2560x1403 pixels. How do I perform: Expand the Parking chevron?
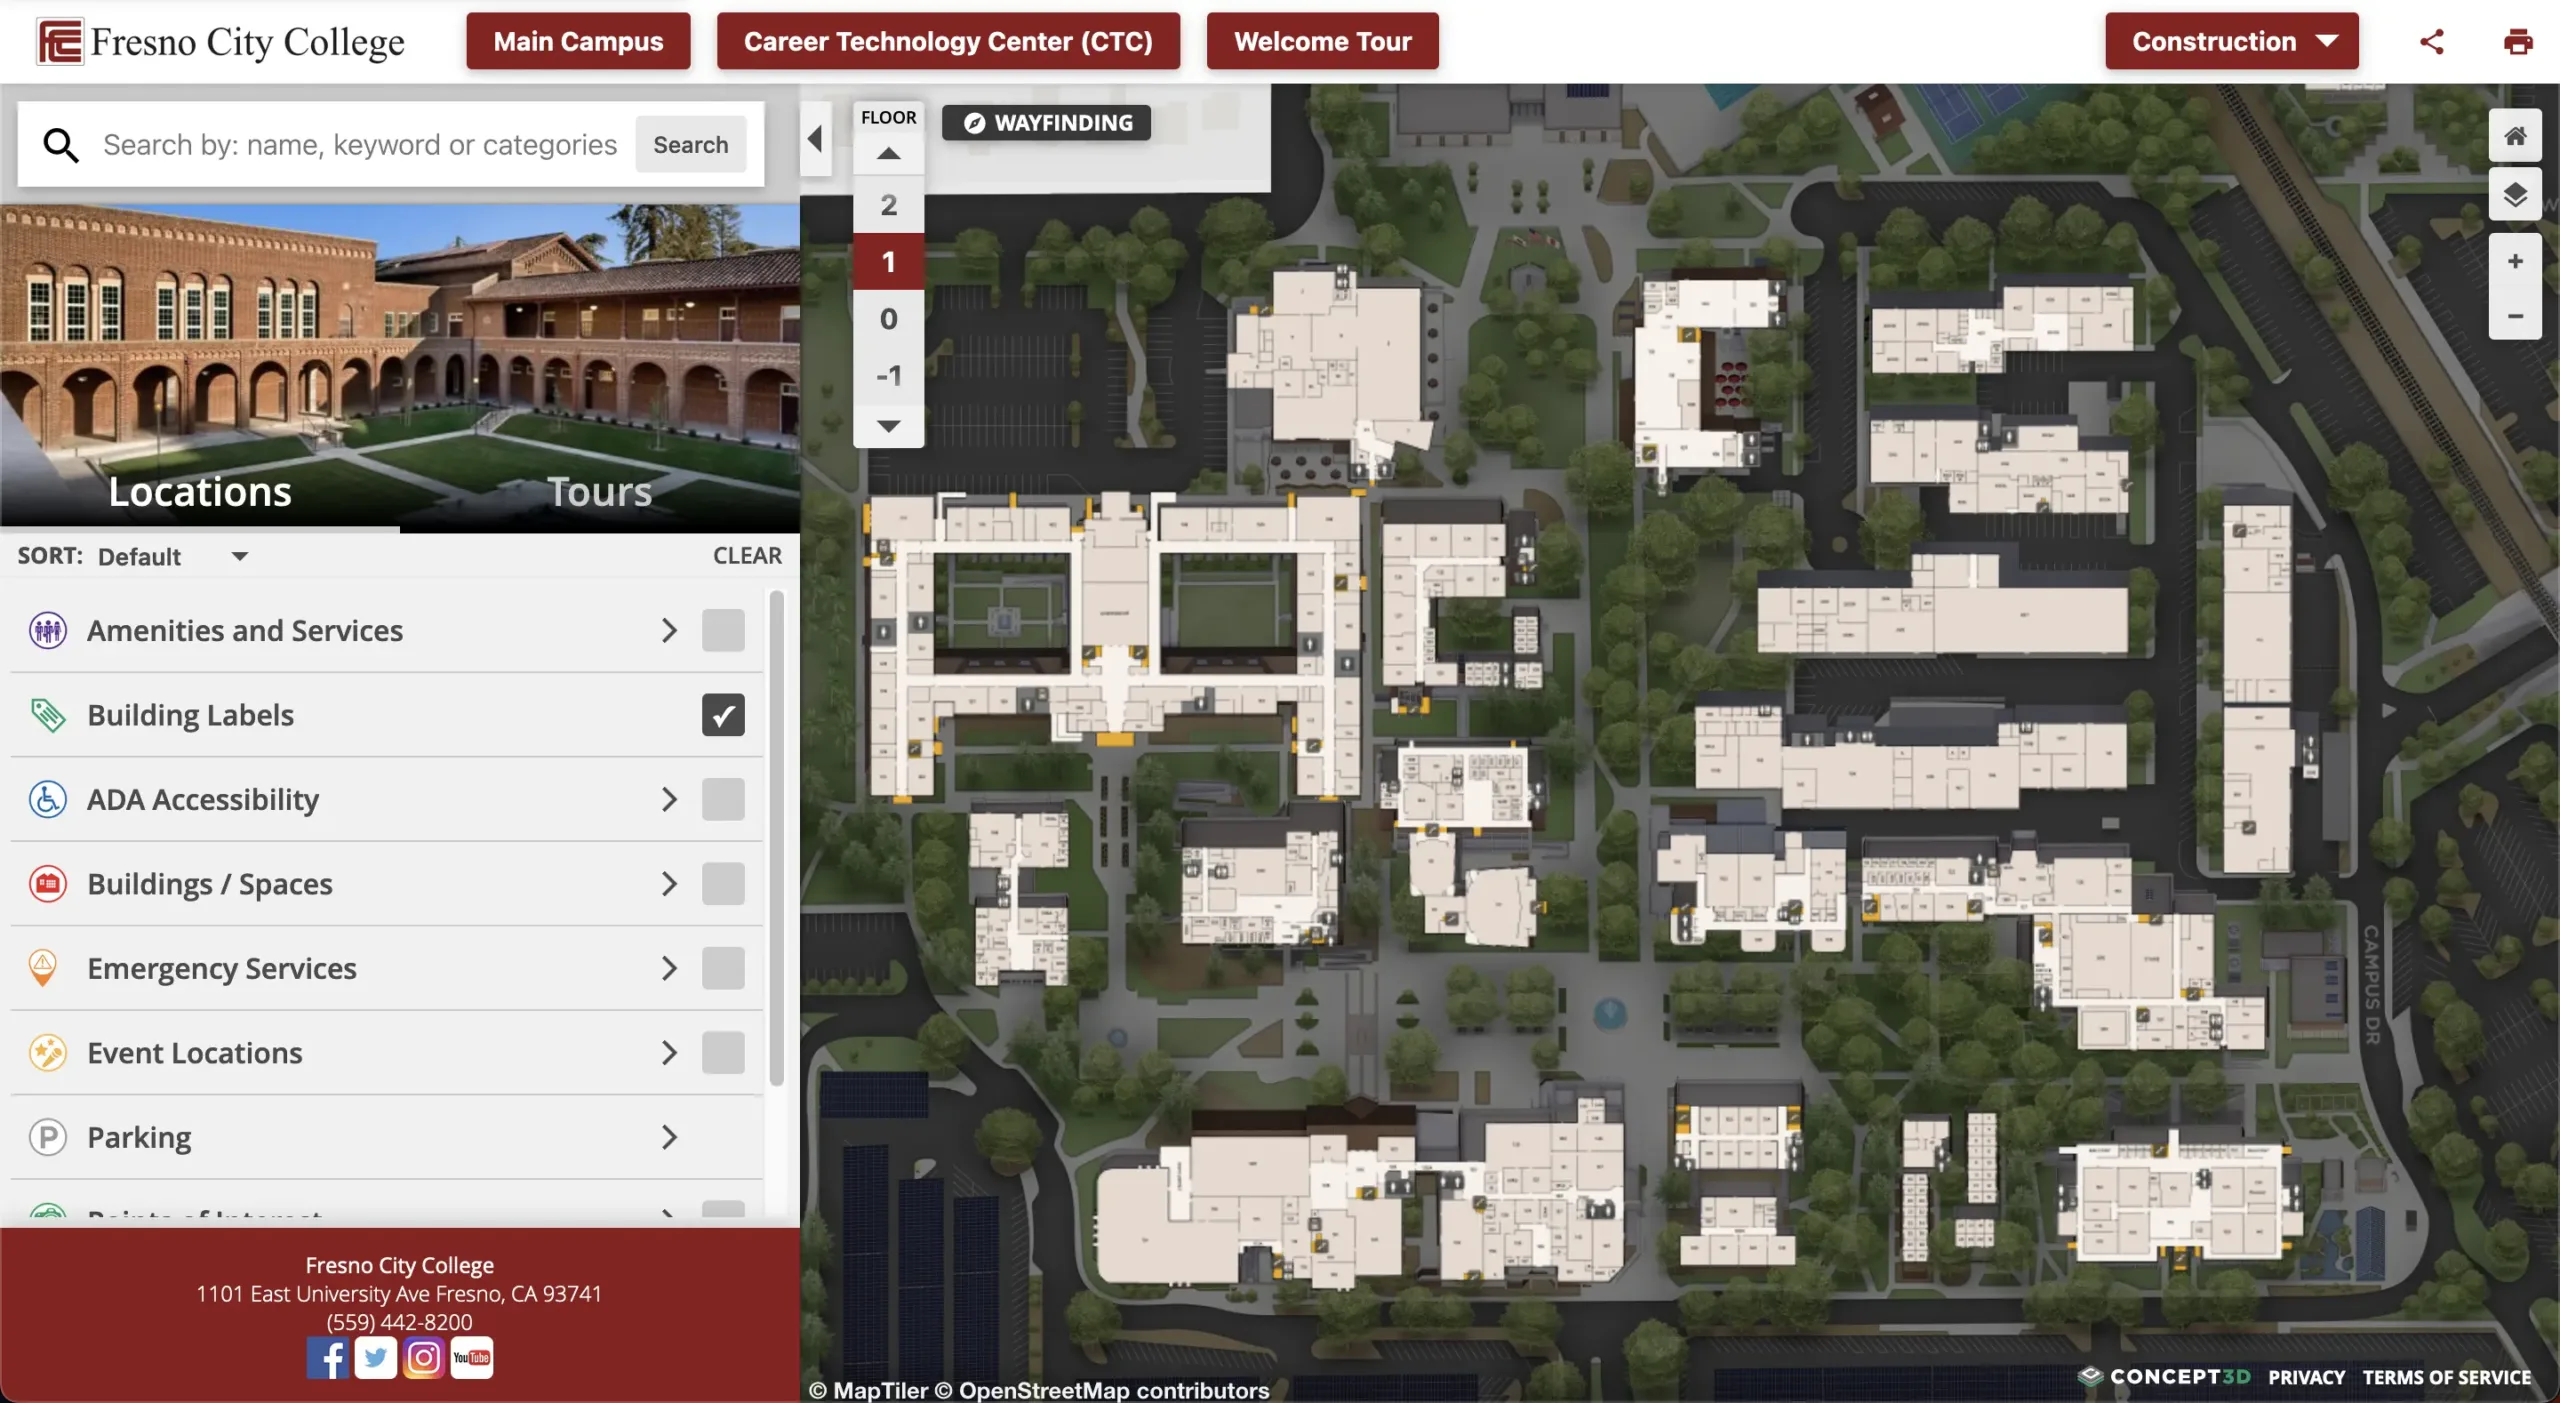coord(669,1137)
